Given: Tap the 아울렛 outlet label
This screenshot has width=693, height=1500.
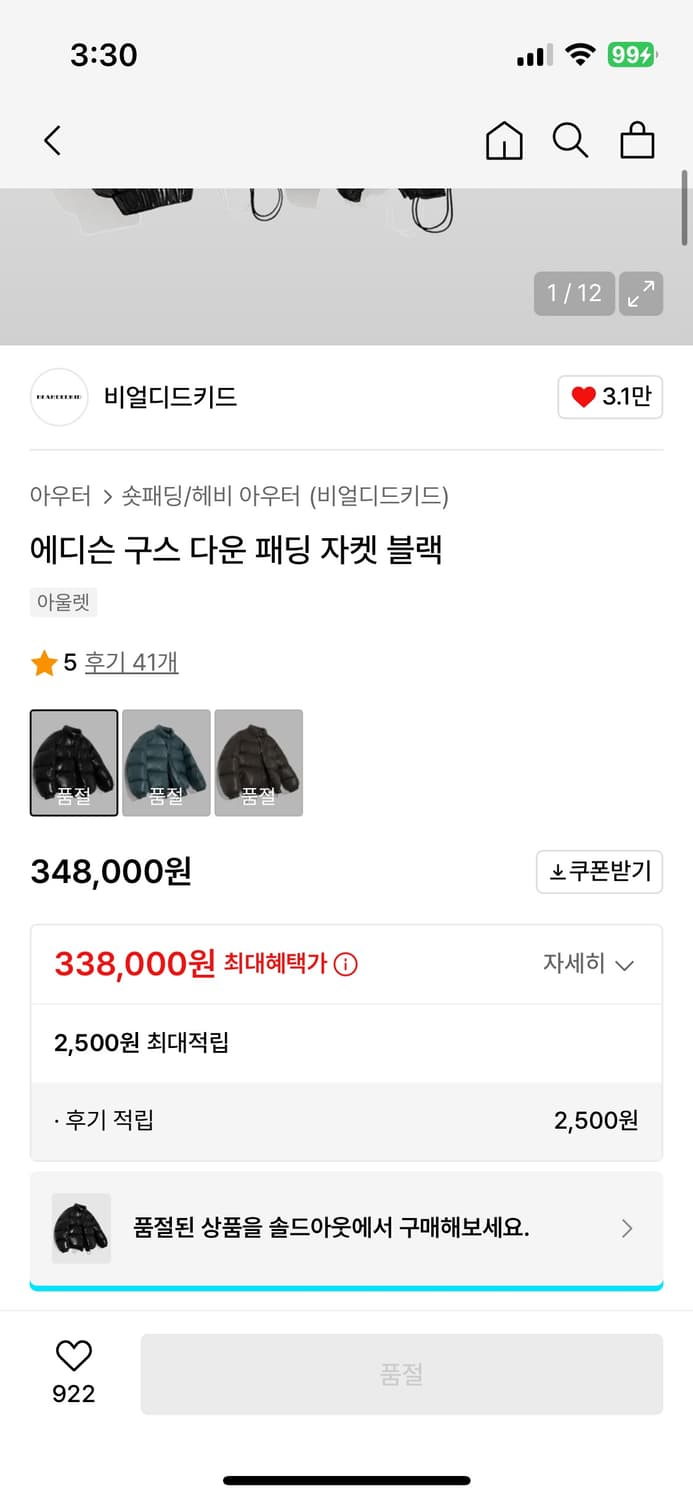Looking at the screenshot, I should 63,602.
